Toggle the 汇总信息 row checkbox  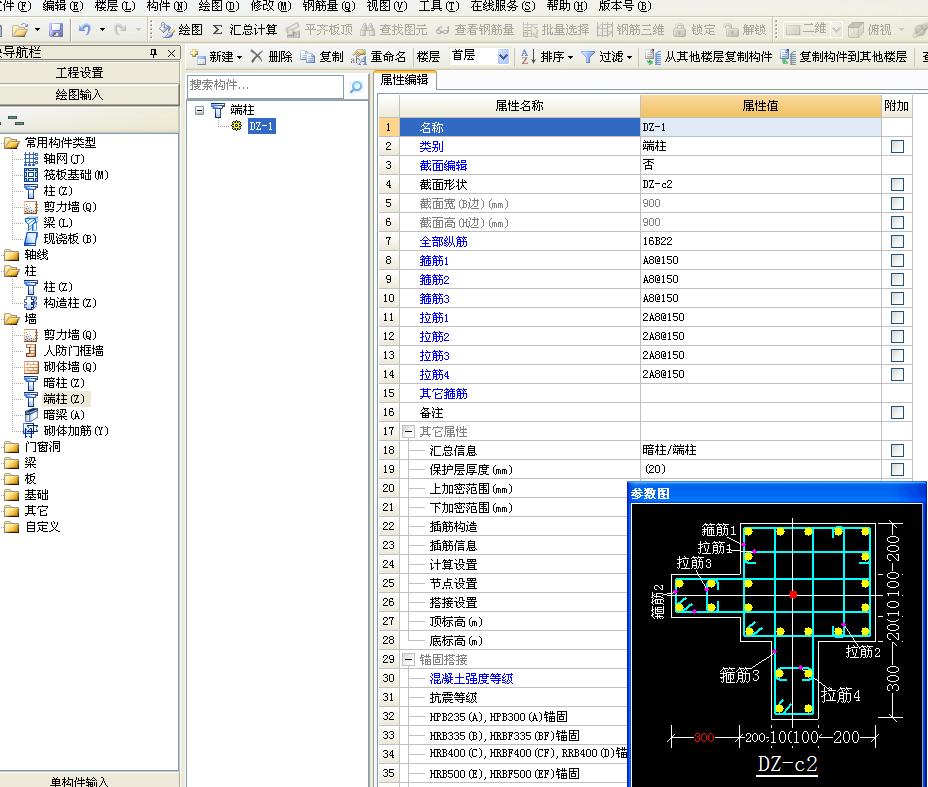pyautogui.click(x=897, y=450)
